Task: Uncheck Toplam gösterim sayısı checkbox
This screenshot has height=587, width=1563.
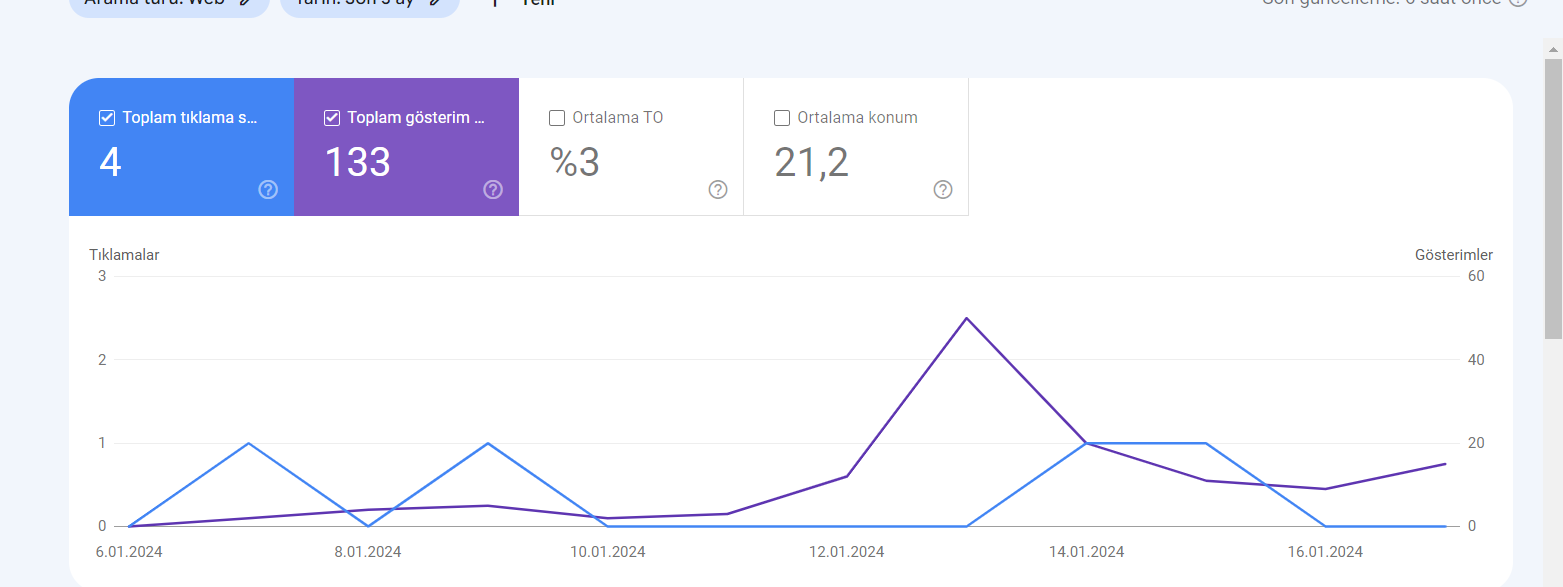Action: tap(332, 118)
